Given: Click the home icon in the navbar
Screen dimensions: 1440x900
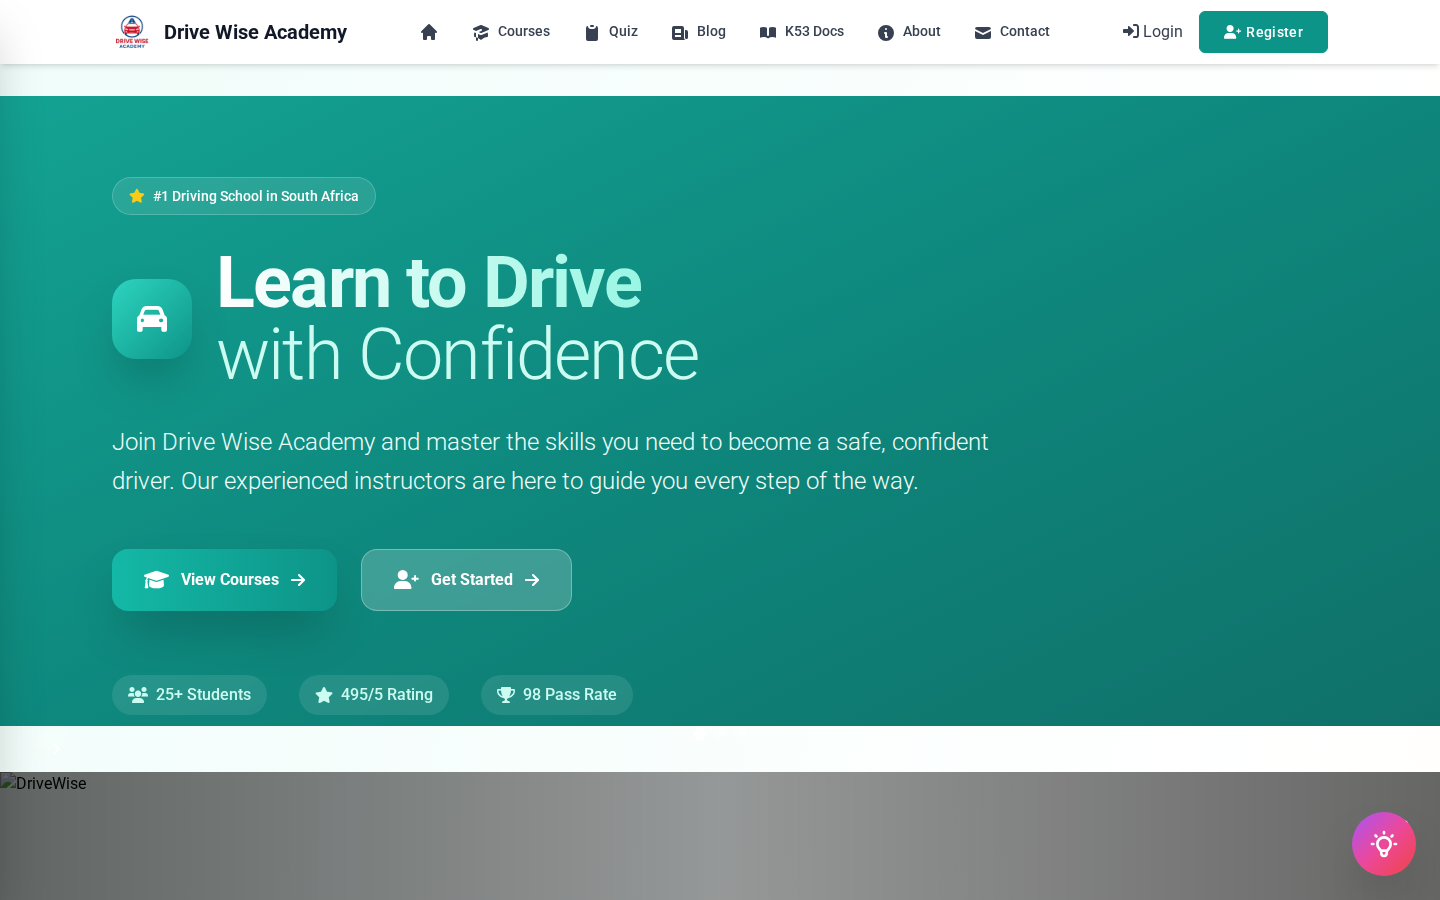Looking at the screenshot, I should (x=429, y=32).
